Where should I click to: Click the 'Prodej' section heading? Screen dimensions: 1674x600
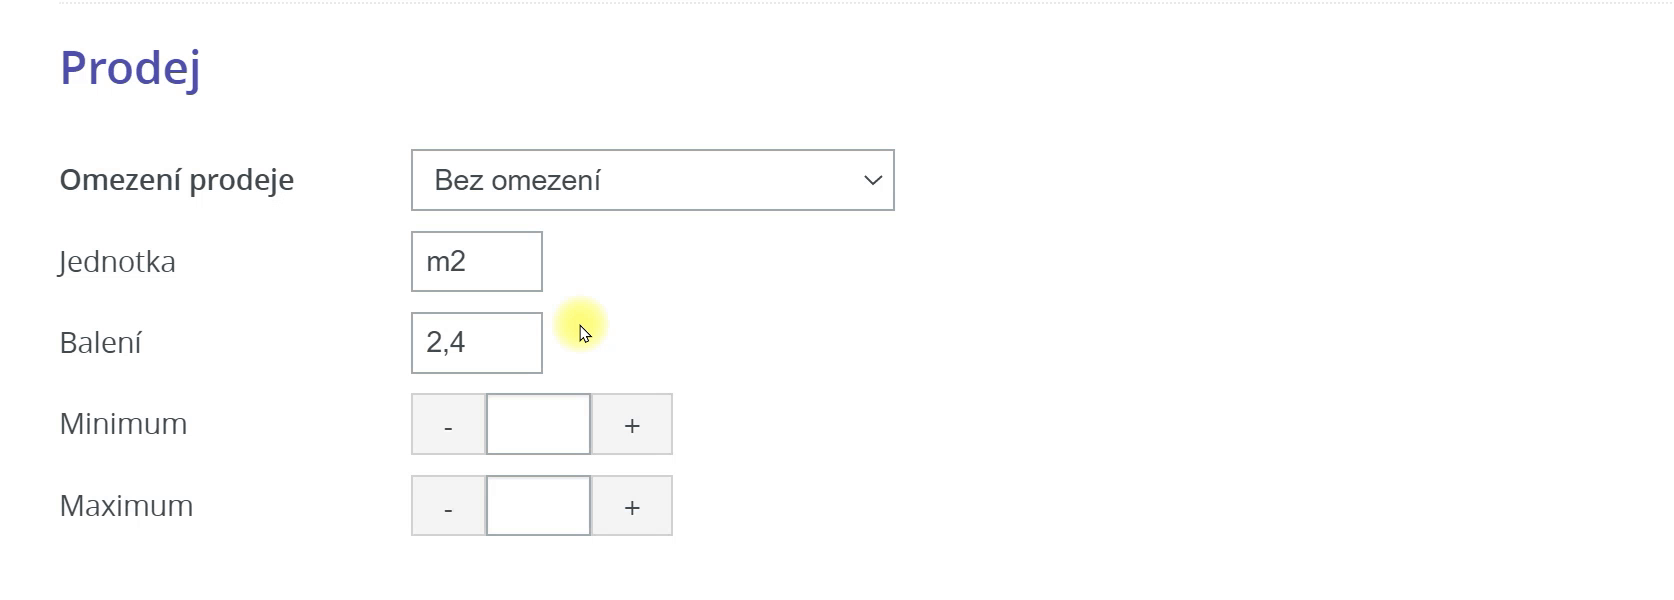[x=130, y=68]
